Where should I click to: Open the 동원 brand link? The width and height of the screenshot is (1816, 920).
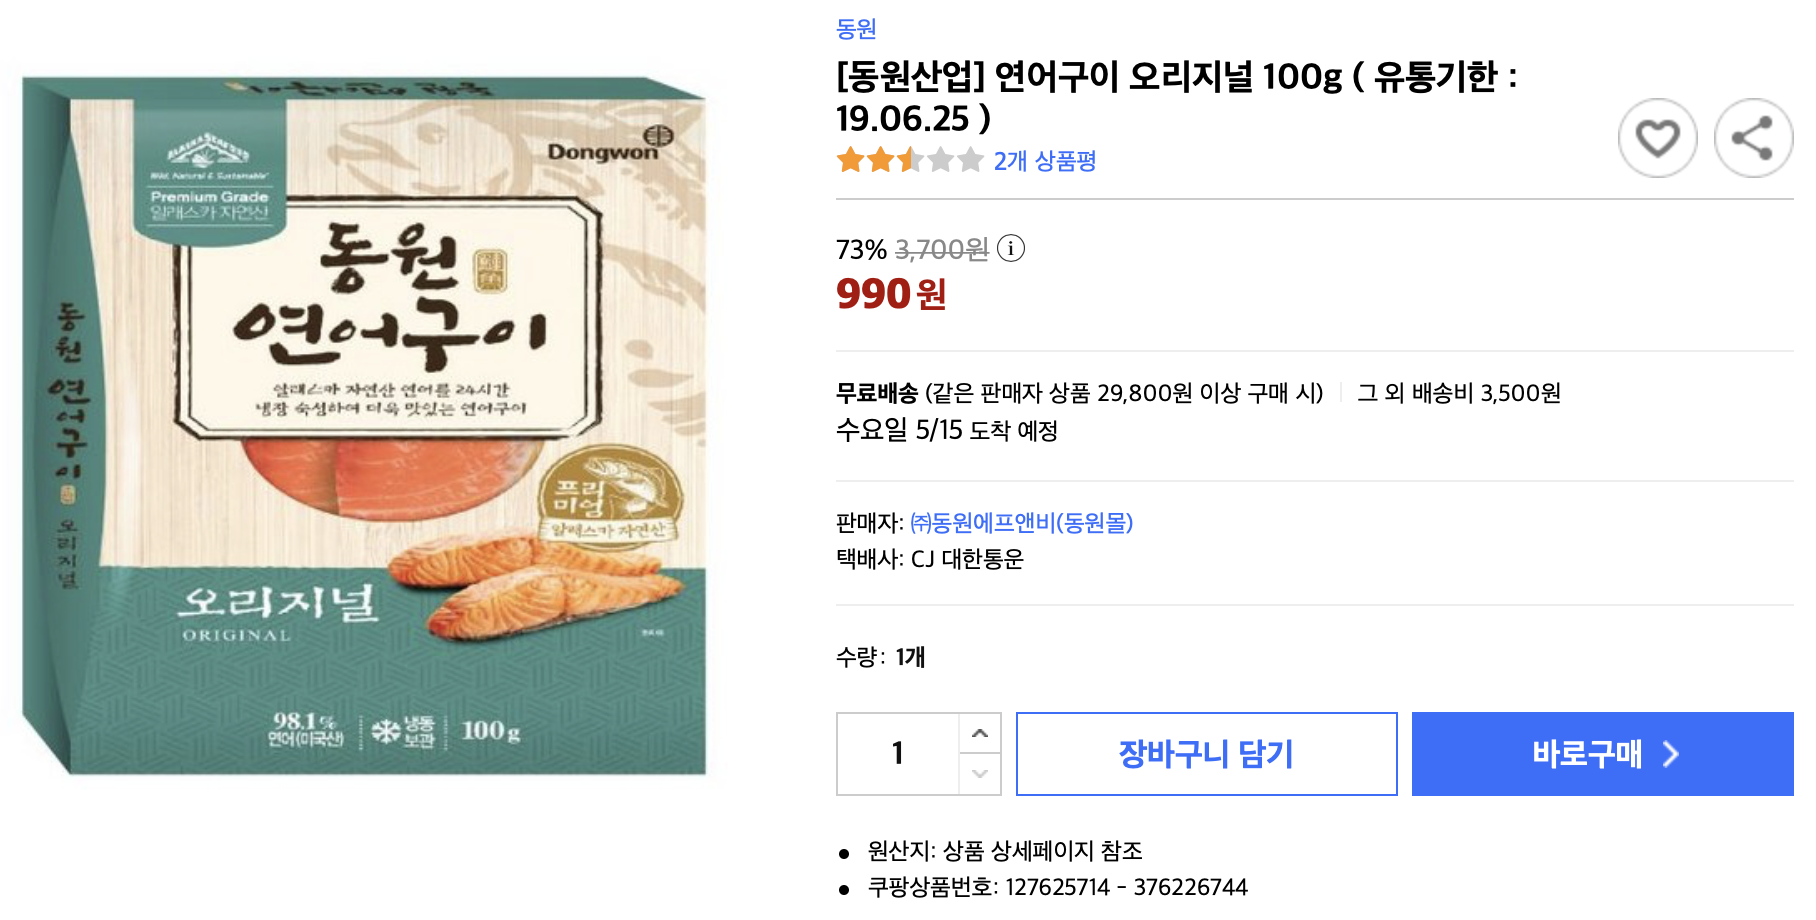(856, 29)
